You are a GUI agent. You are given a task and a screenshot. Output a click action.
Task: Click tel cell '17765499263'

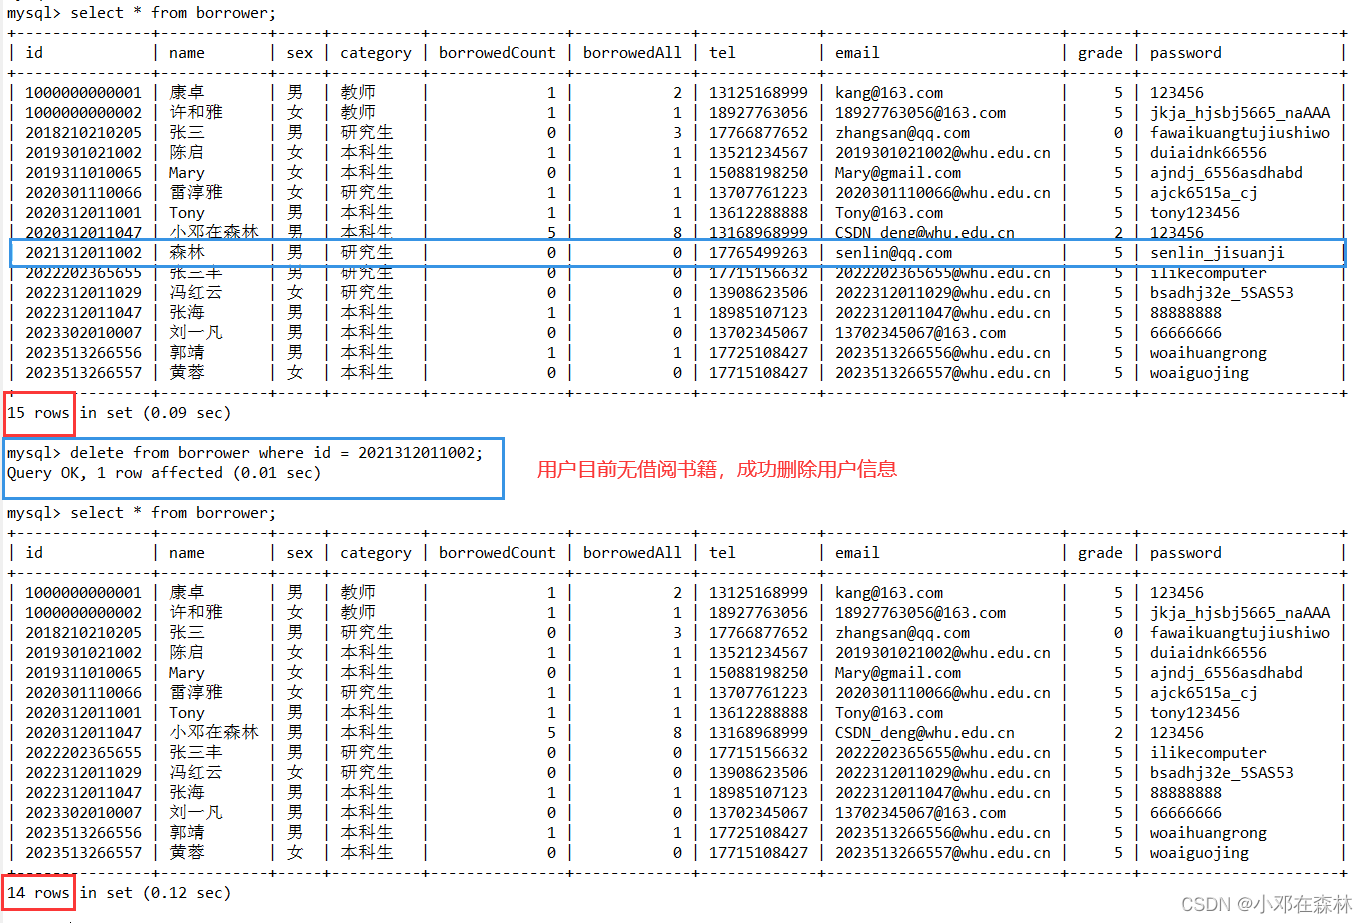(758, 253)
